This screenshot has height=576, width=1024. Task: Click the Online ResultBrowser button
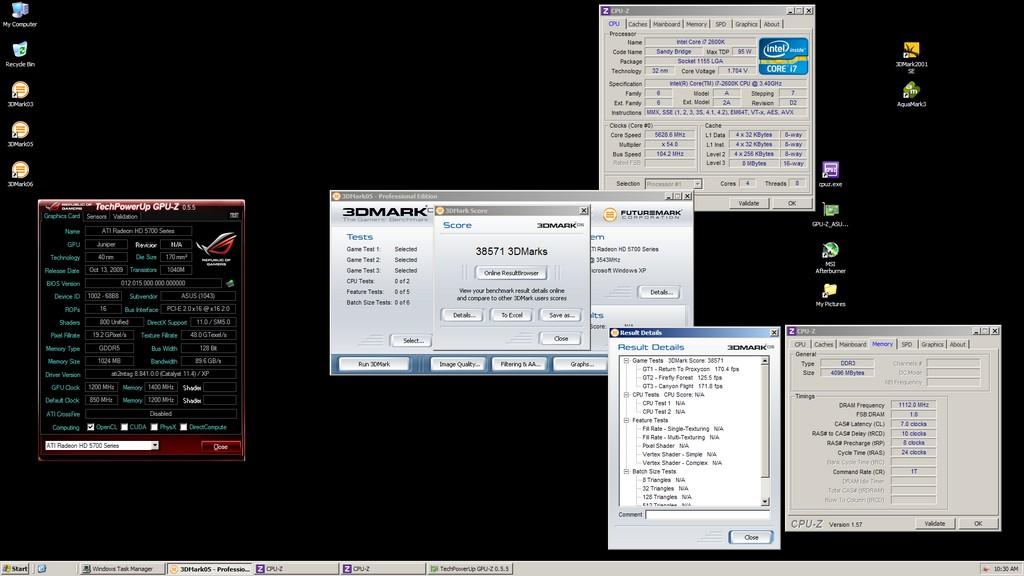point(511,273)
